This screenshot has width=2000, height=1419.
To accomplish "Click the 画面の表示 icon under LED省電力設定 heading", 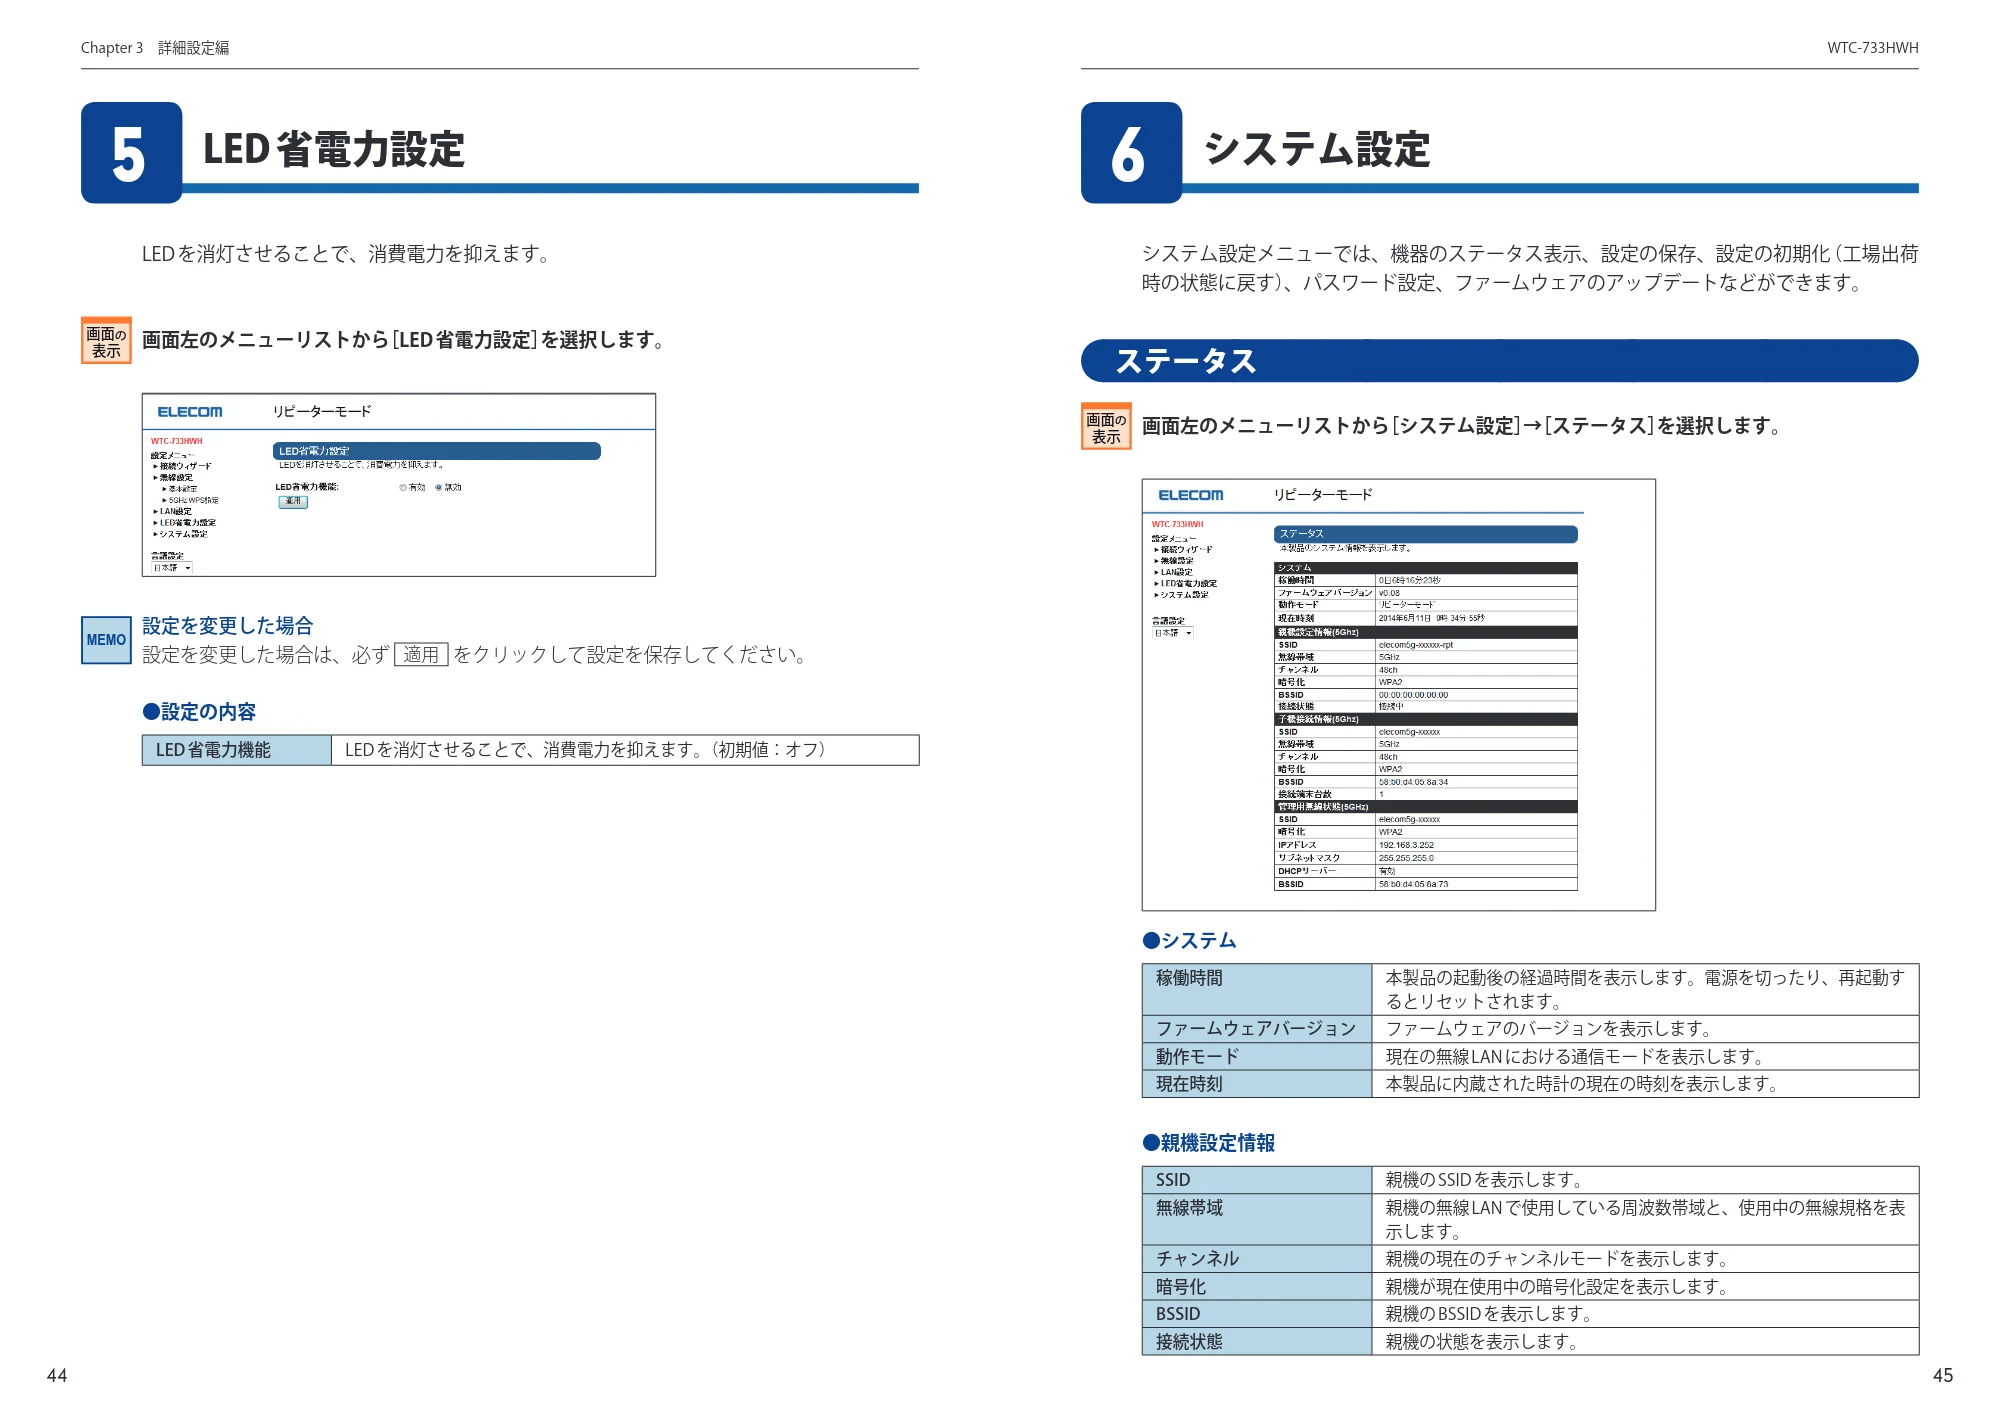I will 106,341.
